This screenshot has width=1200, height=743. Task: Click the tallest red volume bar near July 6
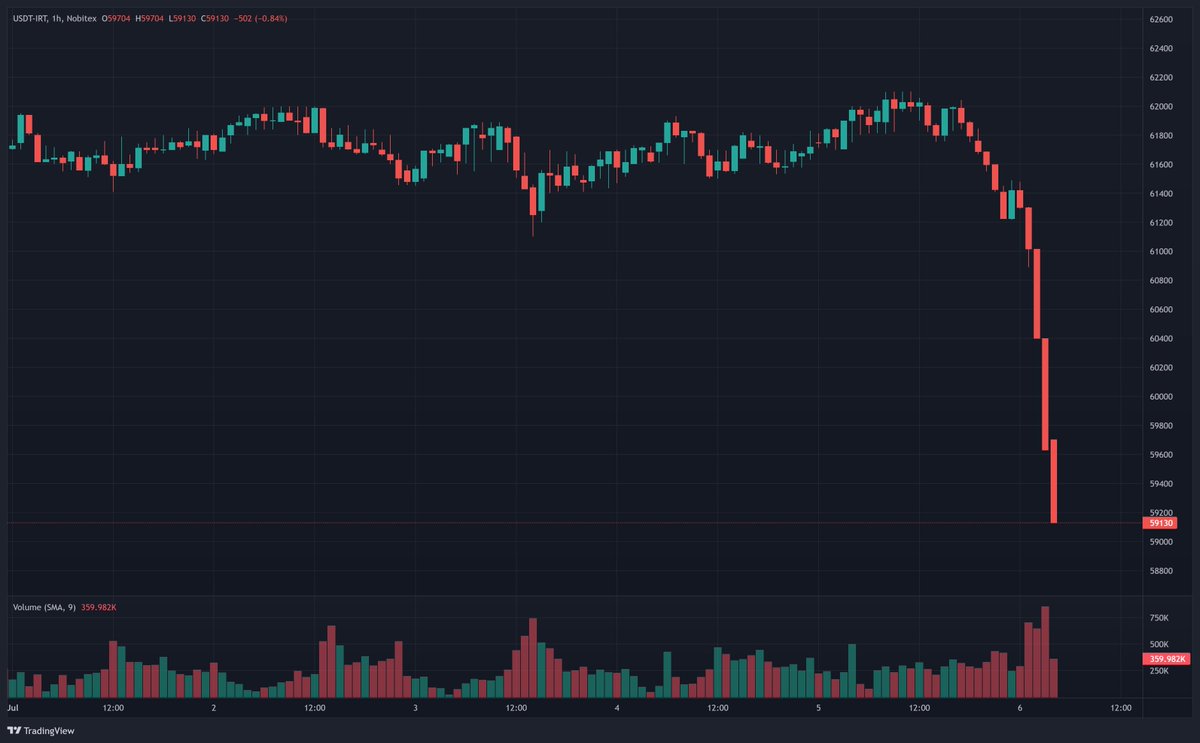1044,650
